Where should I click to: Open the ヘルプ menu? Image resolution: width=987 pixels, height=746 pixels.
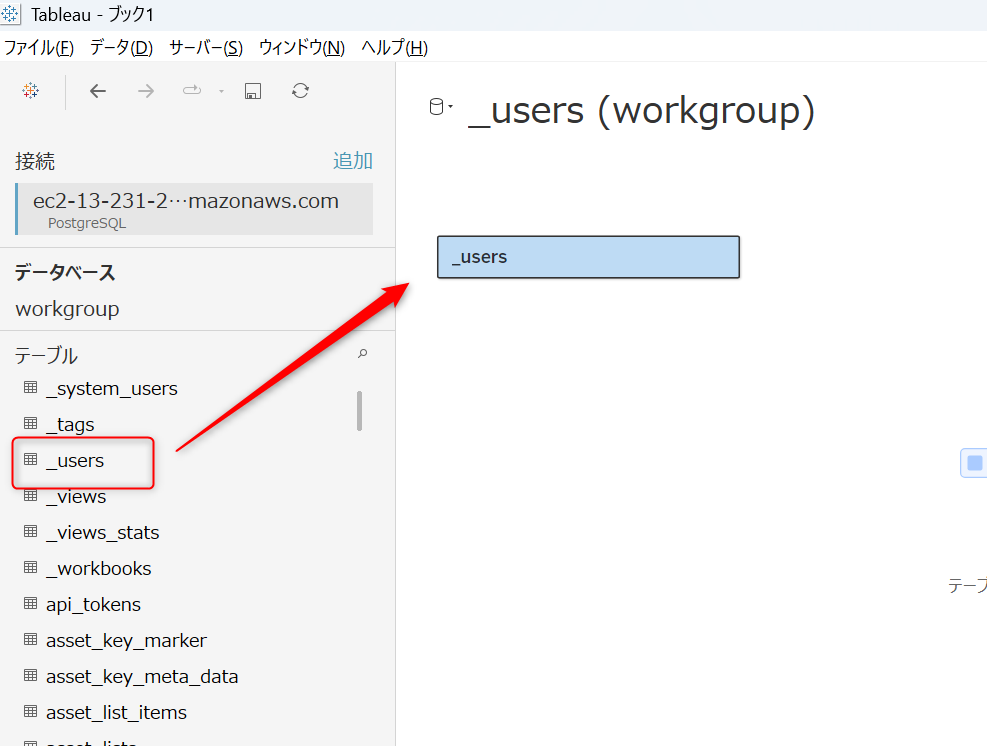(x=393, y=47)
